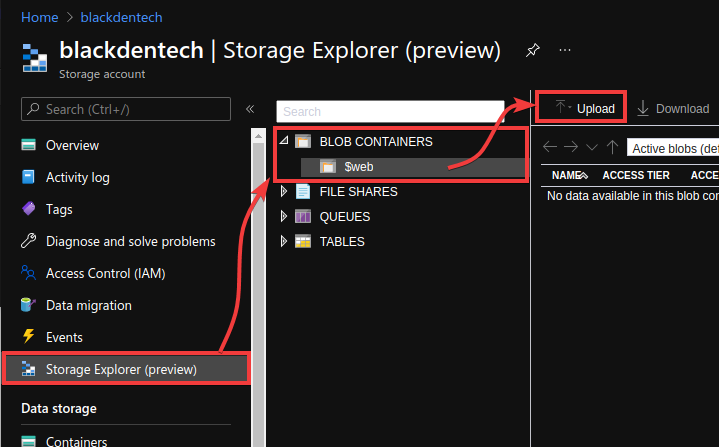This screenshot has width=719, height=447.
Task: Click the Overview icon
Action: tap(28, 145)
